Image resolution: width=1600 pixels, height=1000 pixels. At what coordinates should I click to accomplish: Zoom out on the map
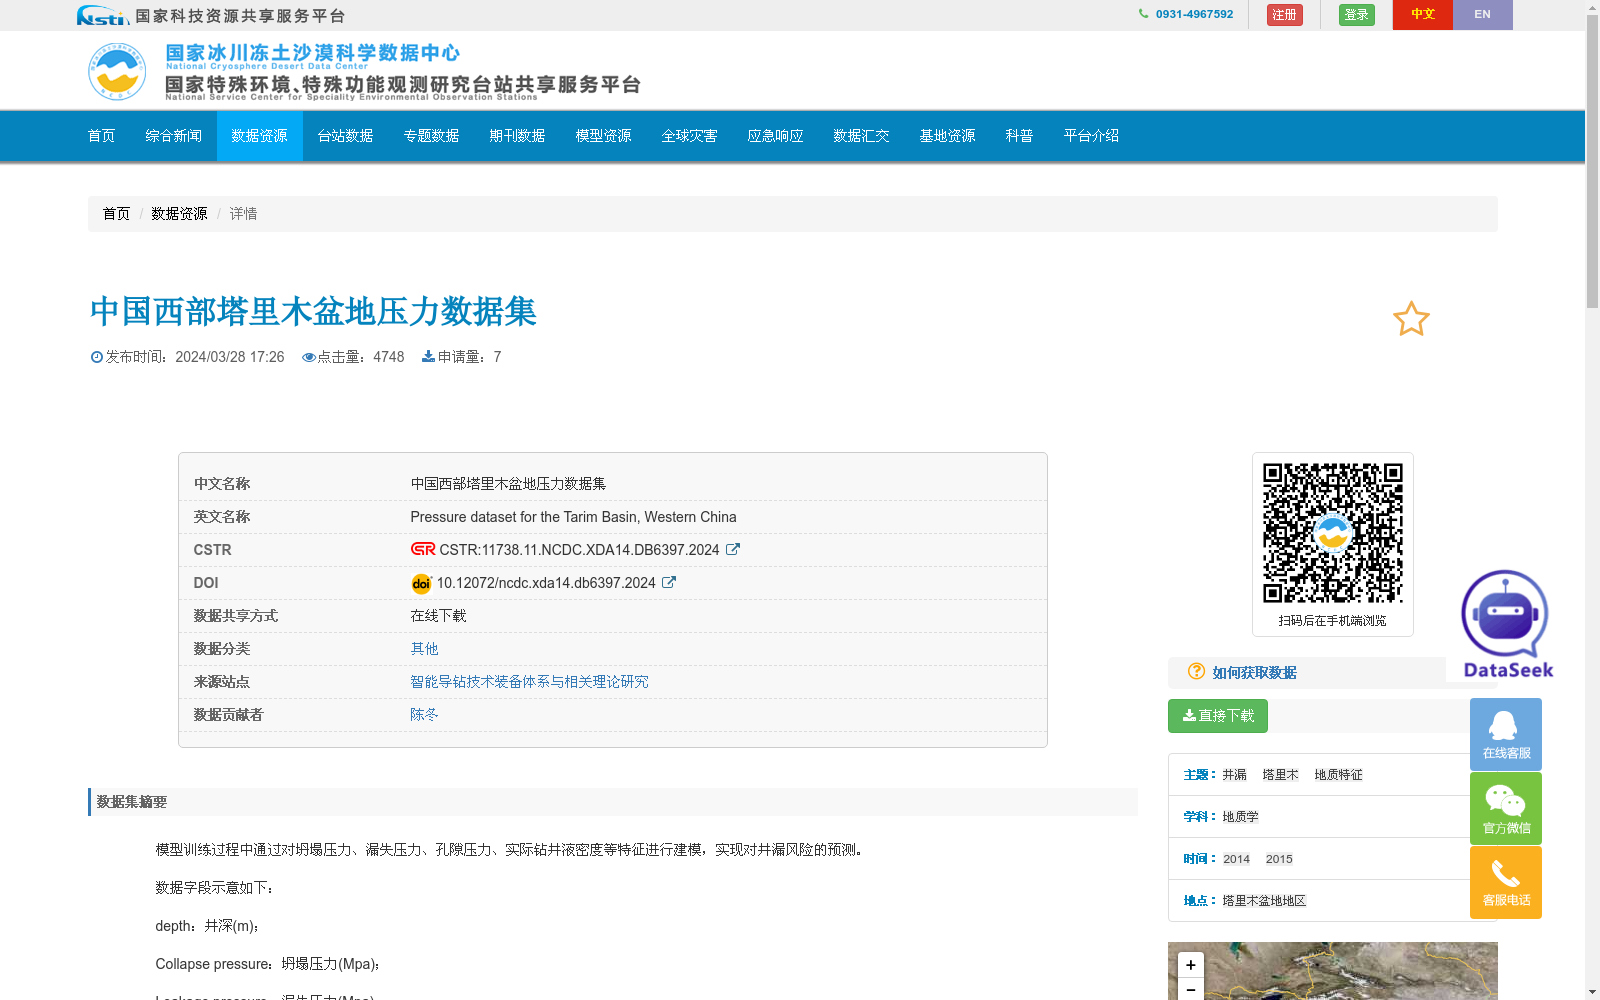(1190, 989)
